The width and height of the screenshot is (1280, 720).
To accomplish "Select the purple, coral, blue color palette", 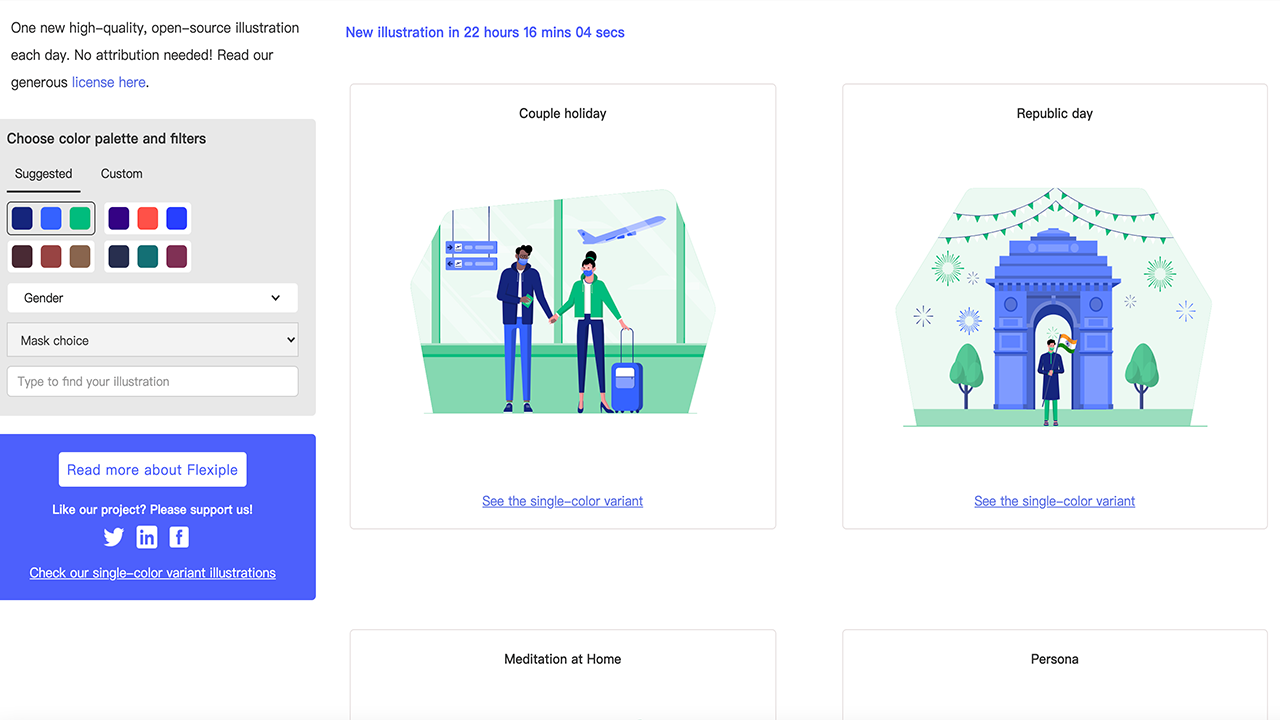I will [148, 218].
